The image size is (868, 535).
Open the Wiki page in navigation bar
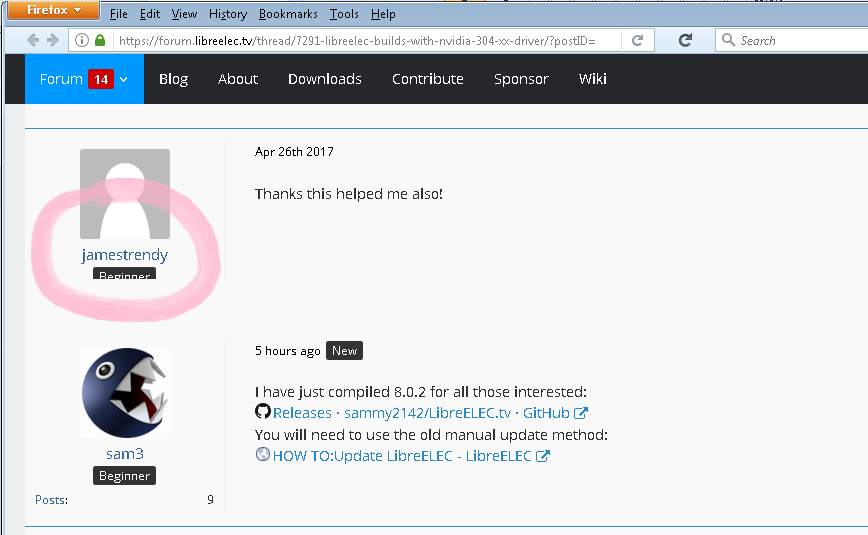pos(593,79)
